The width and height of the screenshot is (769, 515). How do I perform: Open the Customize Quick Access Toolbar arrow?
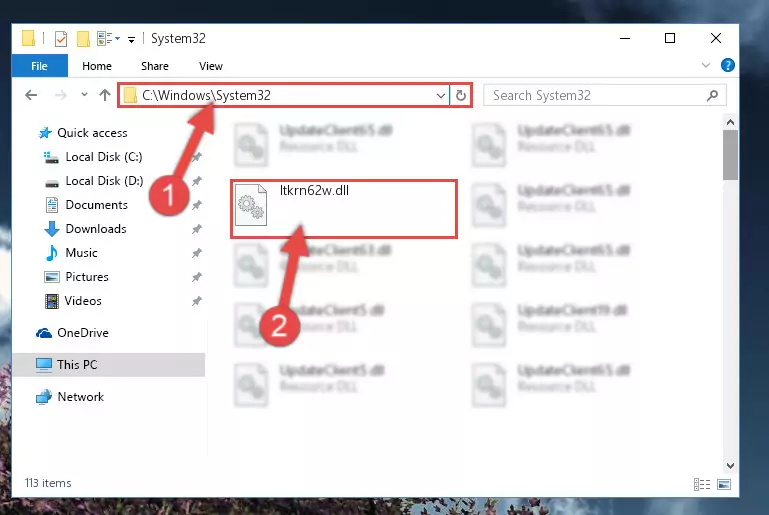tap(131, 39)
